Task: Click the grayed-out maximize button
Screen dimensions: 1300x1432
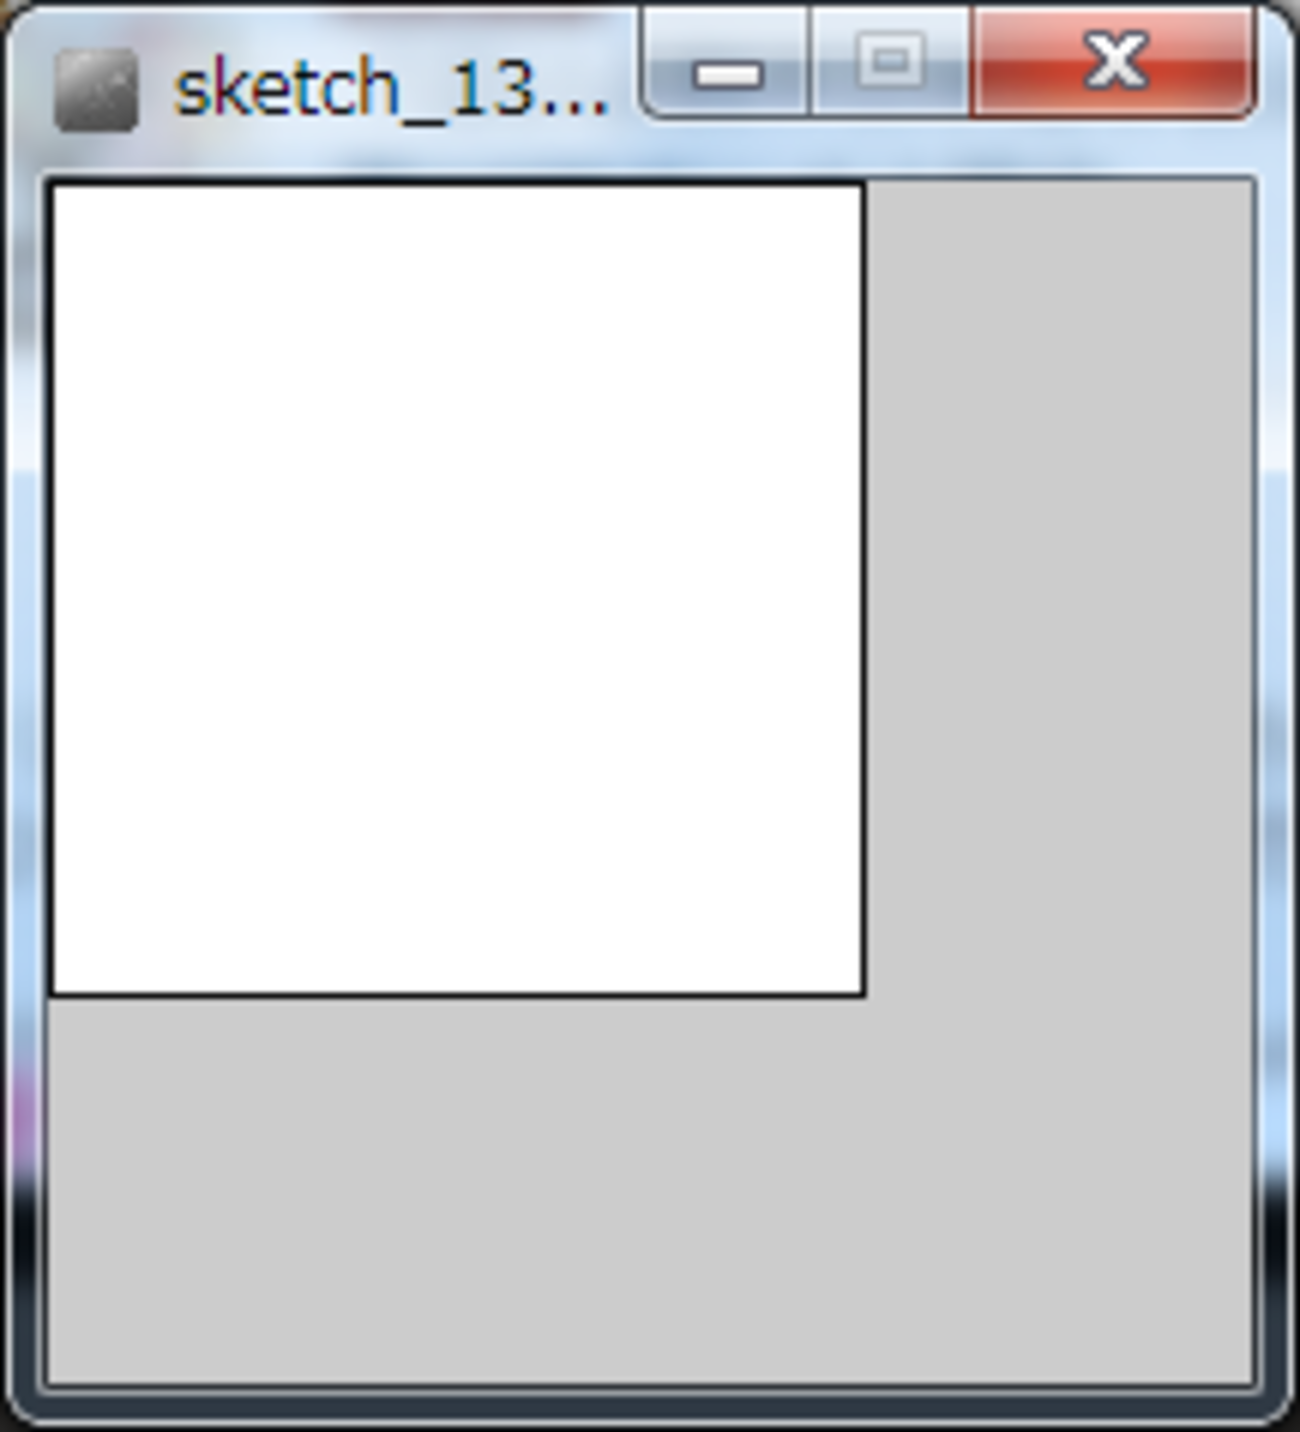Action: [x=890, y=62]
